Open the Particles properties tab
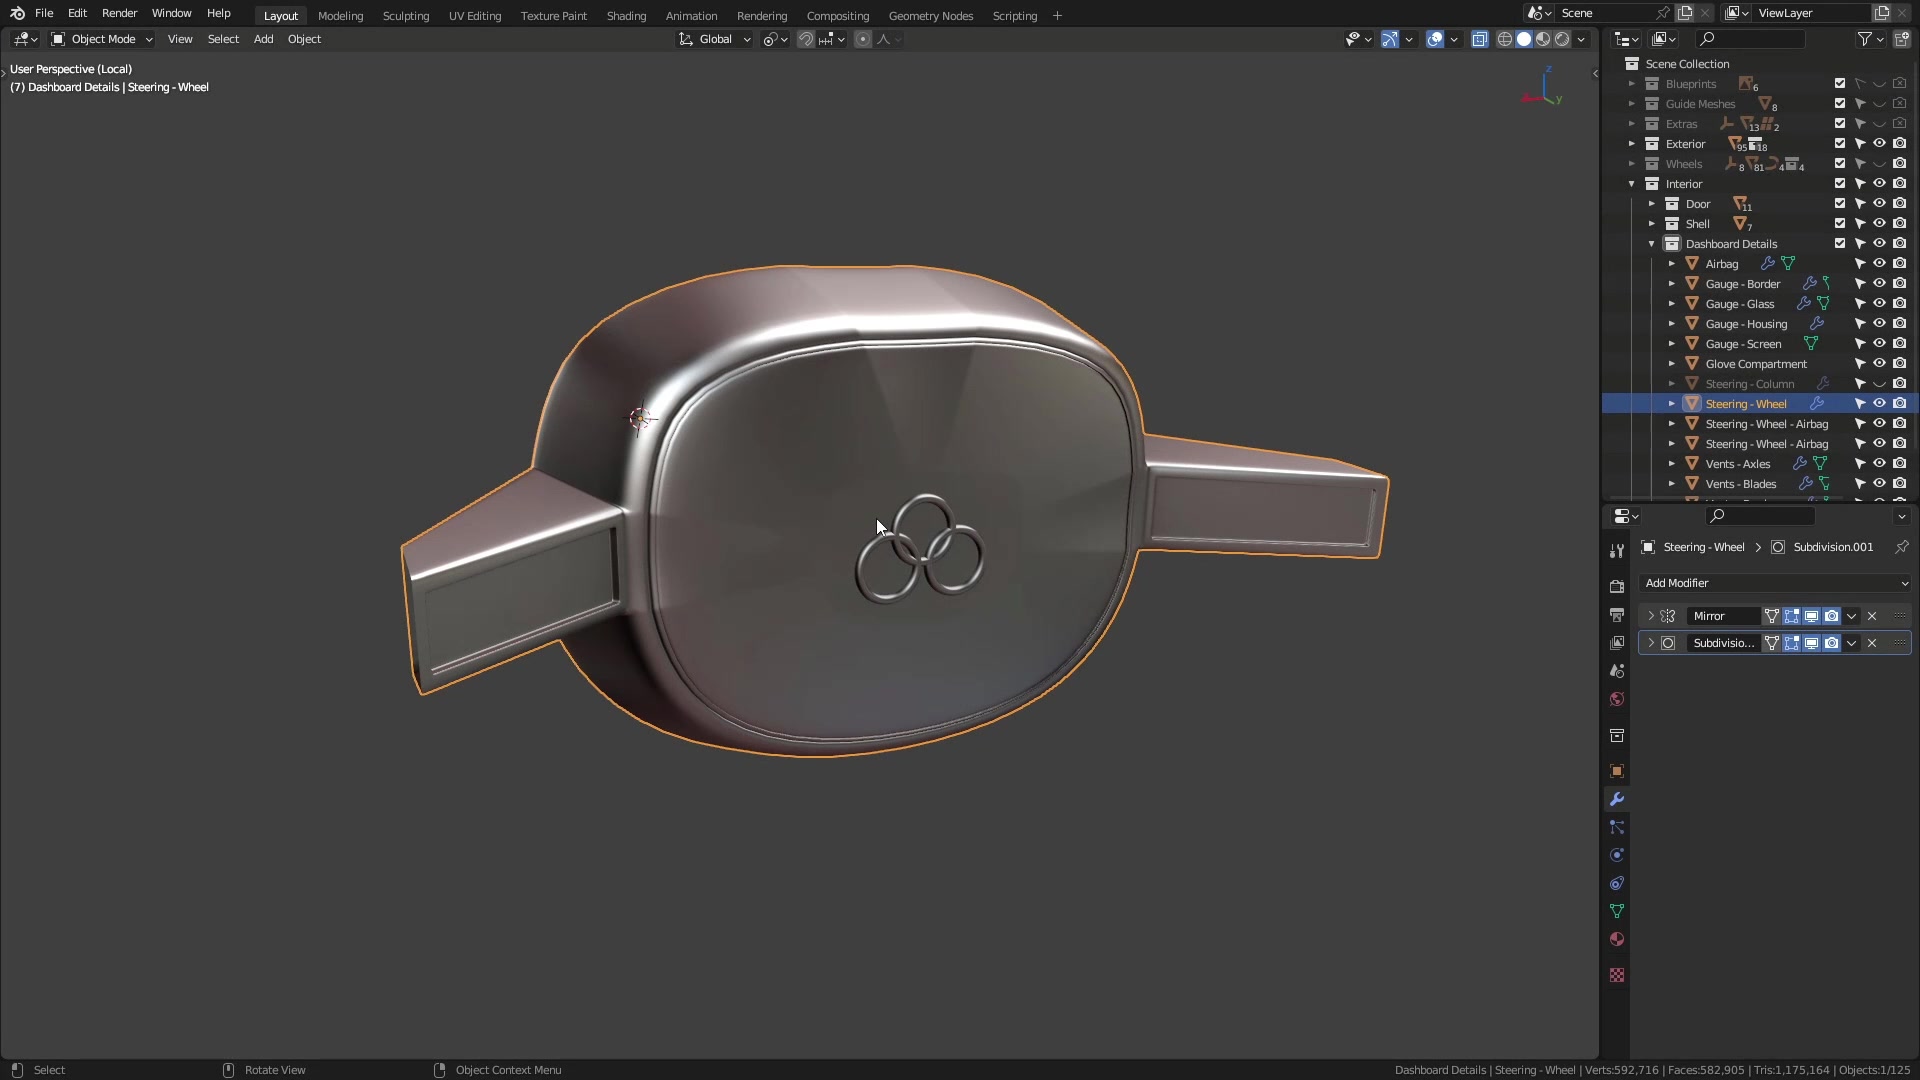The image size is (1920, 1080). [1617, 827]
